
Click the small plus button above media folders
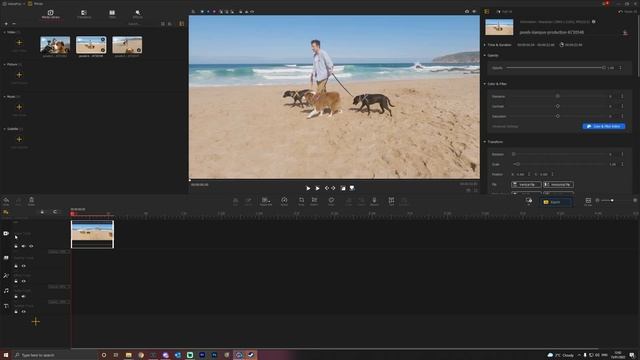[6, 24]
